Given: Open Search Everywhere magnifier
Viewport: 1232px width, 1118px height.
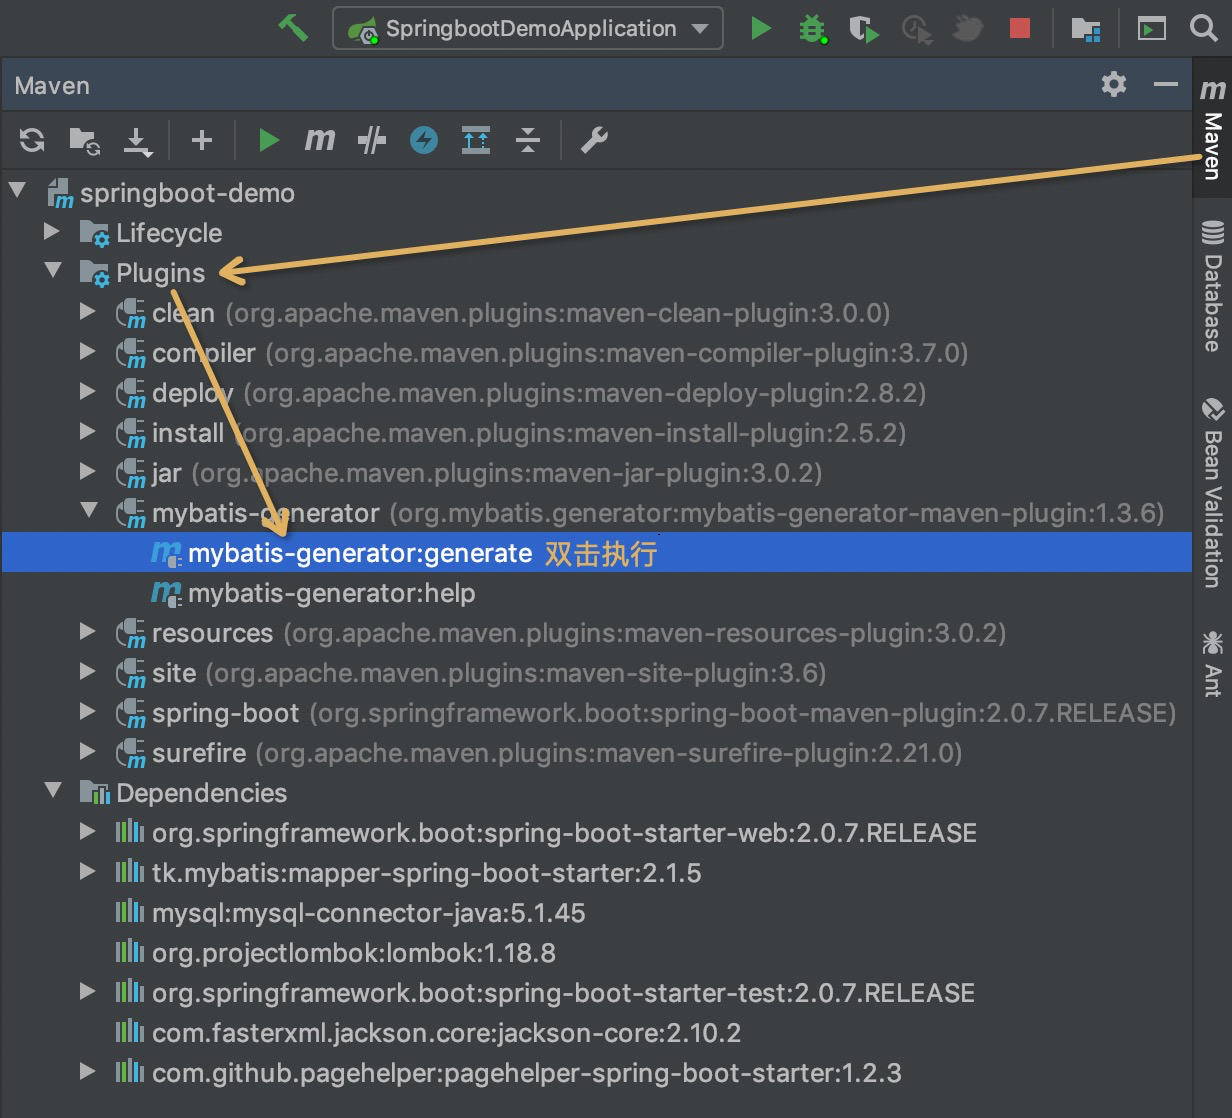Looking at the screenshot, I should pyautogui.click(x=1204, y=28).
